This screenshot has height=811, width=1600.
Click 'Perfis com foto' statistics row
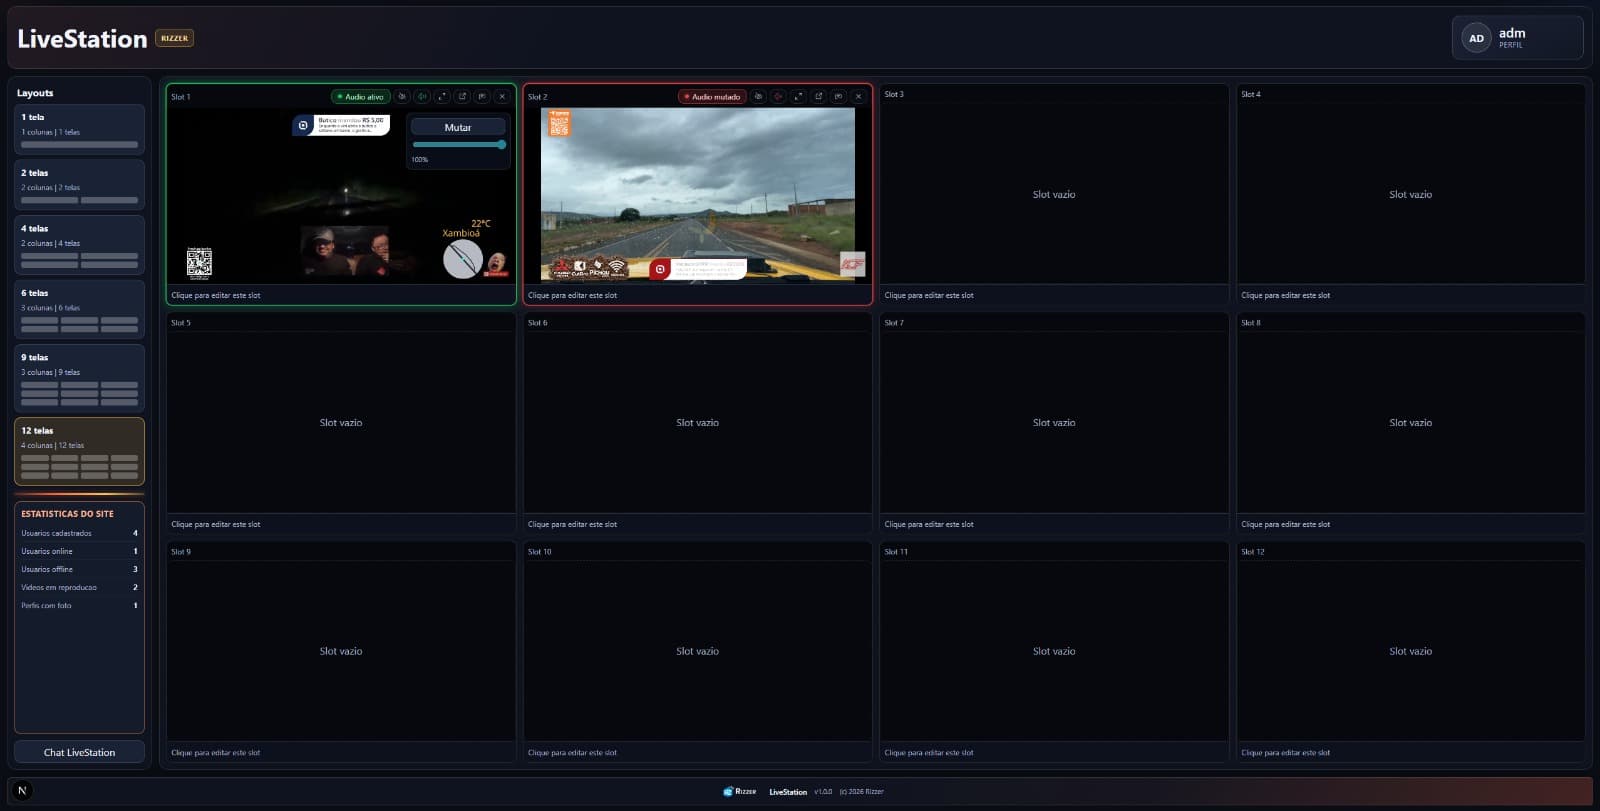79,605
